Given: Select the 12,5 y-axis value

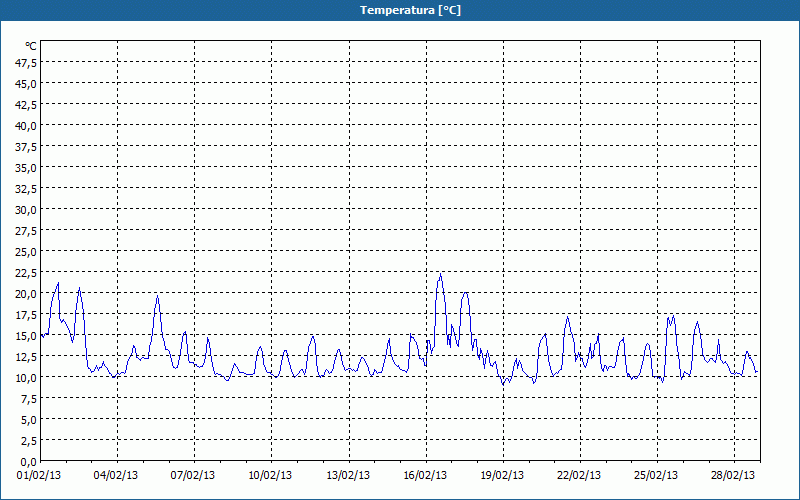Looking at the screenshot, I should 27,357.
